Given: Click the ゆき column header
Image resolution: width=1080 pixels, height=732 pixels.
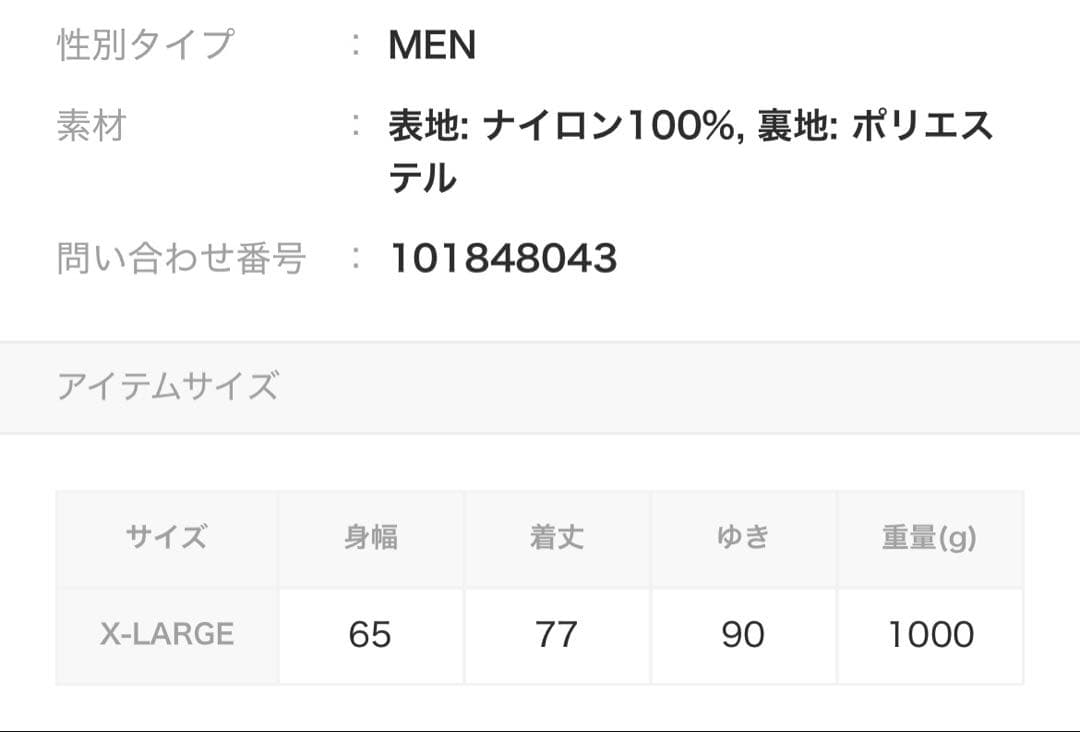Looking at the screenshot, I should 743,538.
